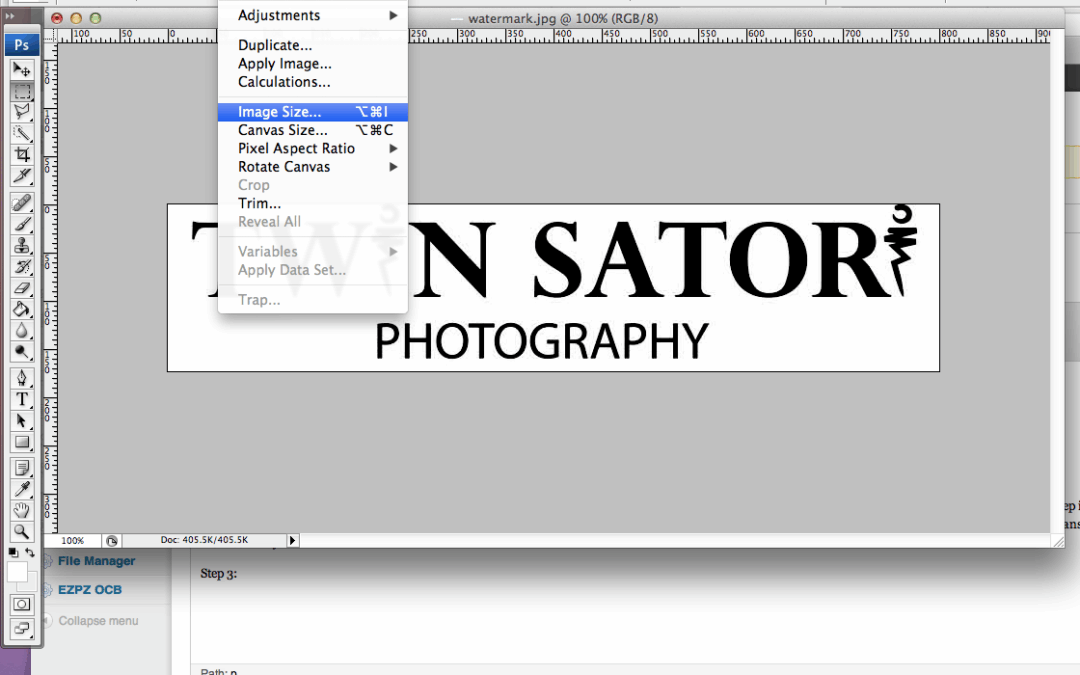Open the Rotate Canvas submenu
Image resolution: width=1080 pixels, height=675 pixels.
point(313,167)
